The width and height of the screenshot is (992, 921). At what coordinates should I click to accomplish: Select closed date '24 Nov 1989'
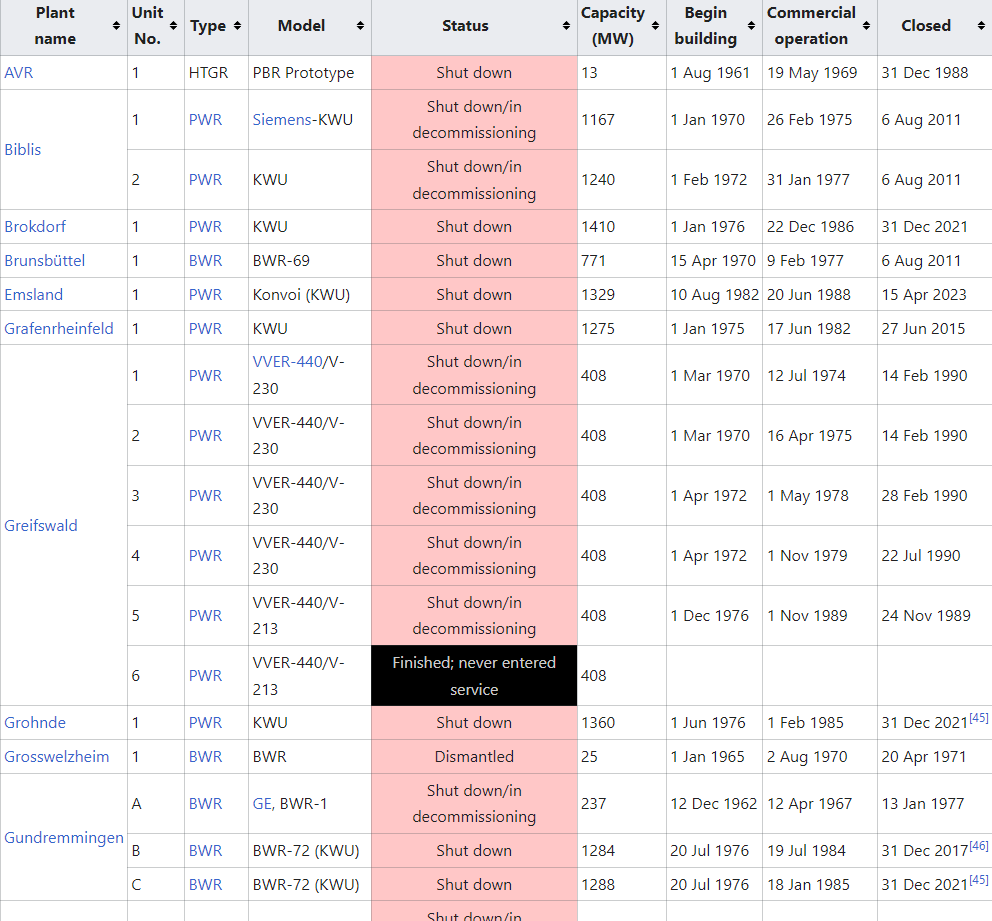pos(926,616)
